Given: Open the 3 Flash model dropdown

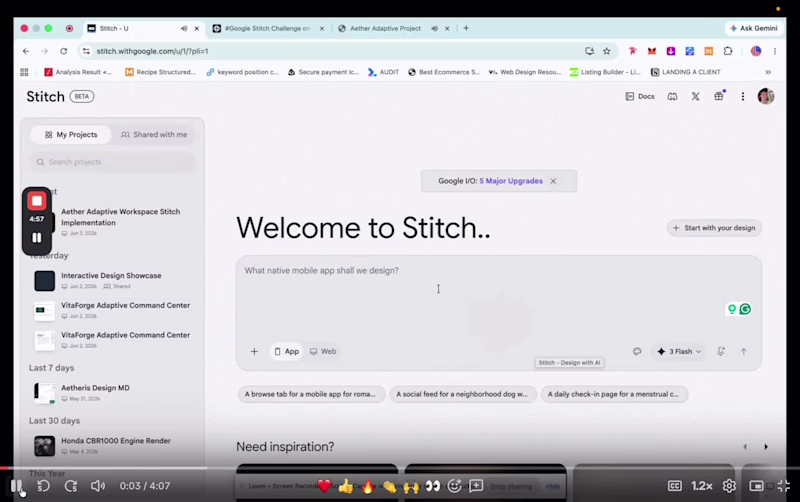Looking at the screenshot, I should (x=679, y=352).
